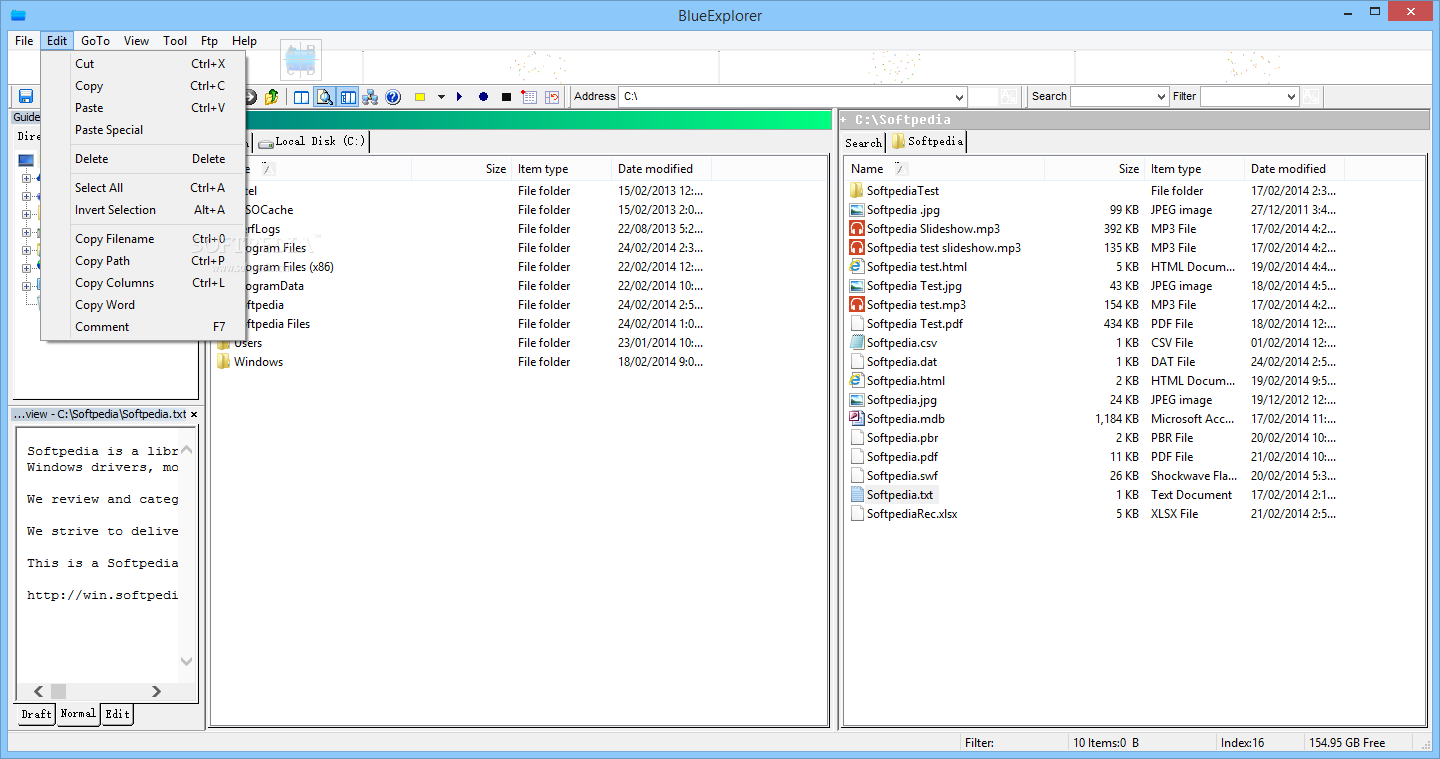Click the preview panel's right scroll arrow
Screen dimensions: 1440x759
point(156,691)
